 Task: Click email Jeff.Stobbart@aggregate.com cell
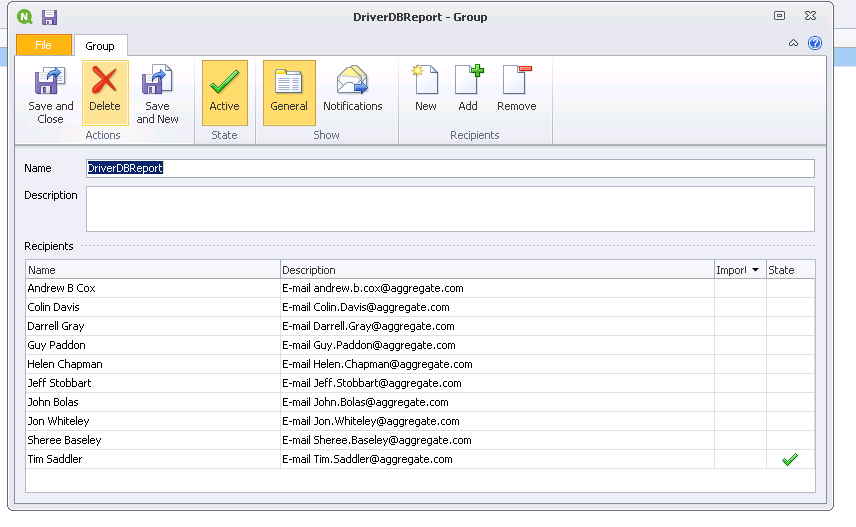[x=497, y=383]
